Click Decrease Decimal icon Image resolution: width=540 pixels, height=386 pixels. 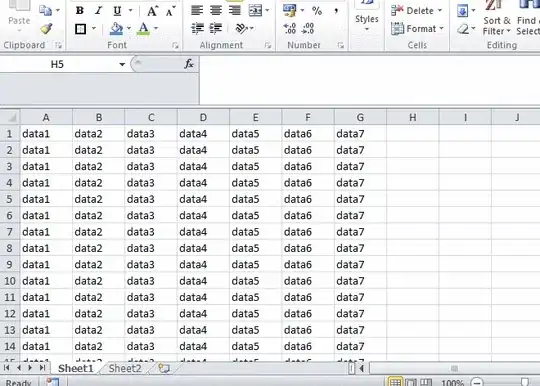(308, 29)
